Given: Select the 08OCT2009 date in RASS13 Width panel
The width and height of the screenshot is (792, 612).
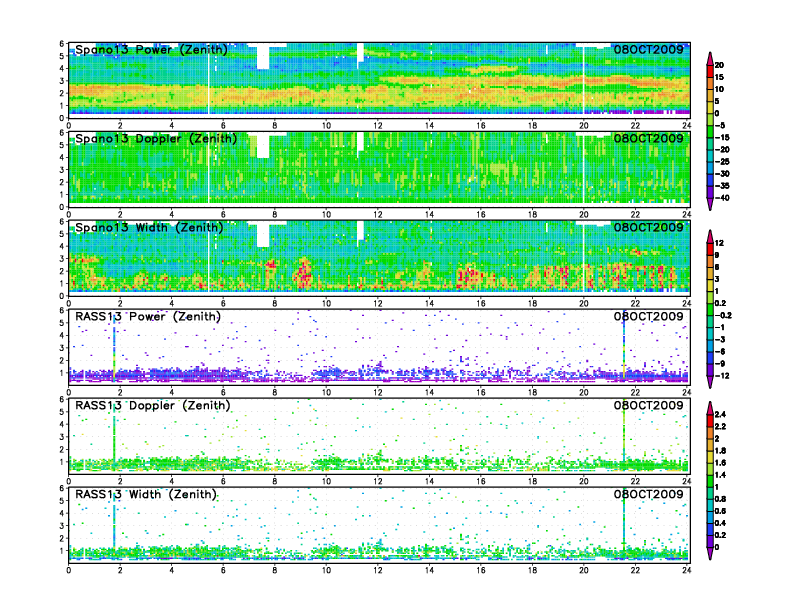Looking at the screenshot, I should [x=648, y=494].
